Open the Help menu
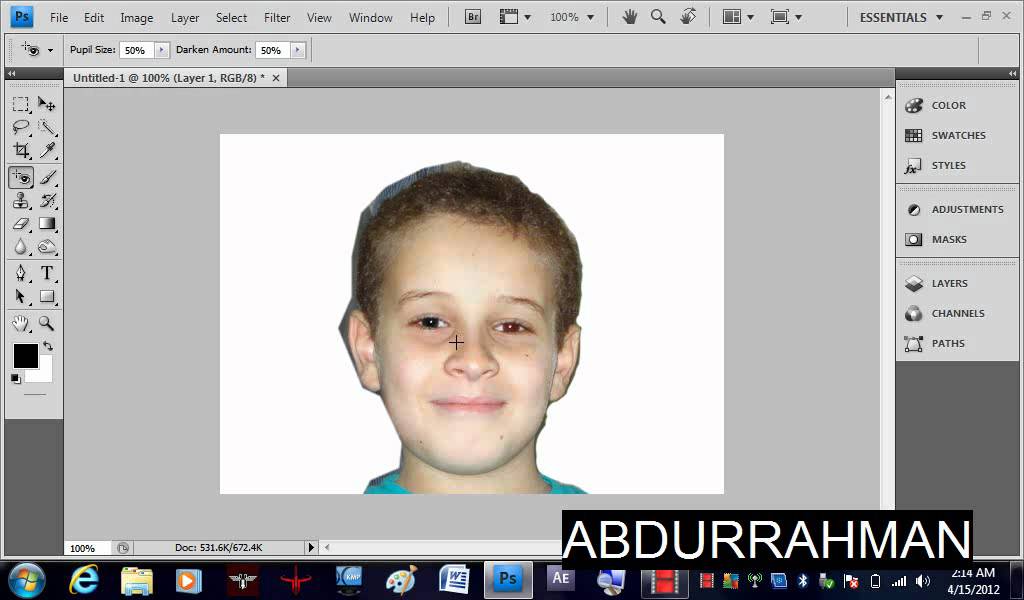The height and width of the screenshot is (600, 1024). (422, 18)
